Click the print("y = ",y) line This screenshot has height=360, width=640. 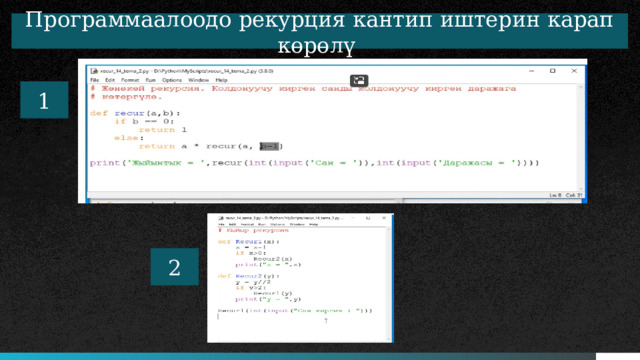(x=268, y=299)
